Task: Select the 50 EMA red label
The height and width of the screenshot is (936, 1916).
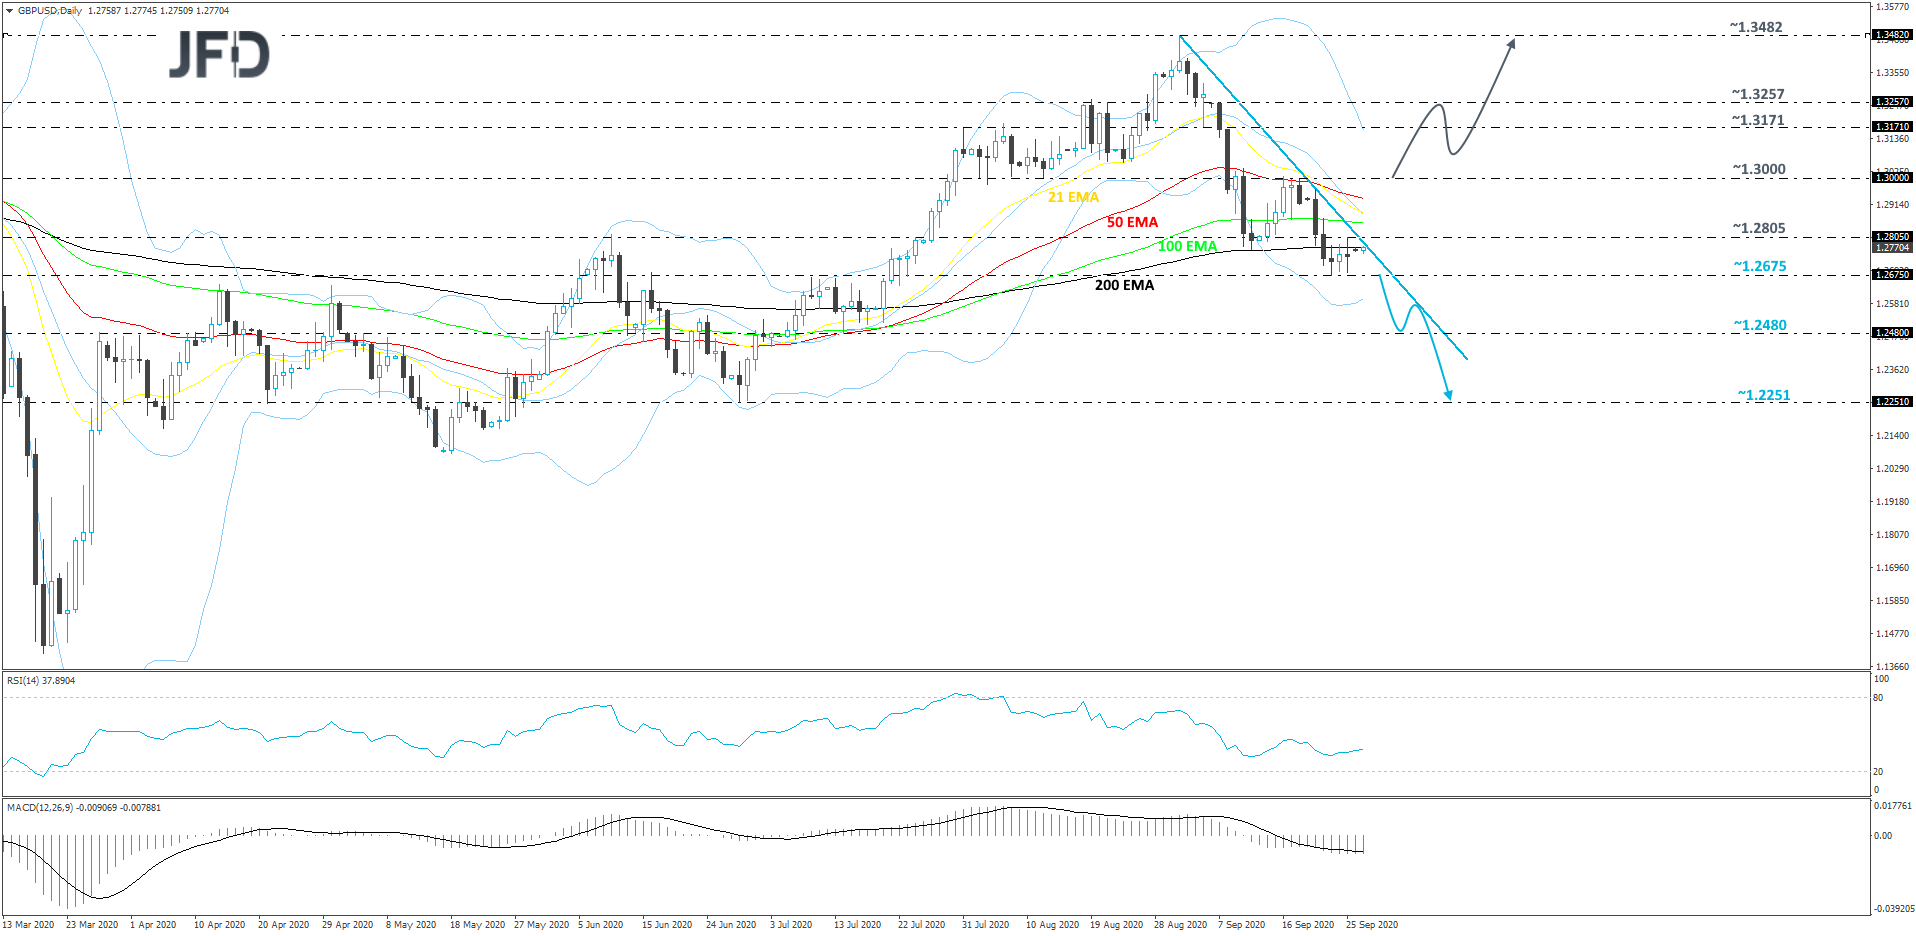Action: (1132, 222)
